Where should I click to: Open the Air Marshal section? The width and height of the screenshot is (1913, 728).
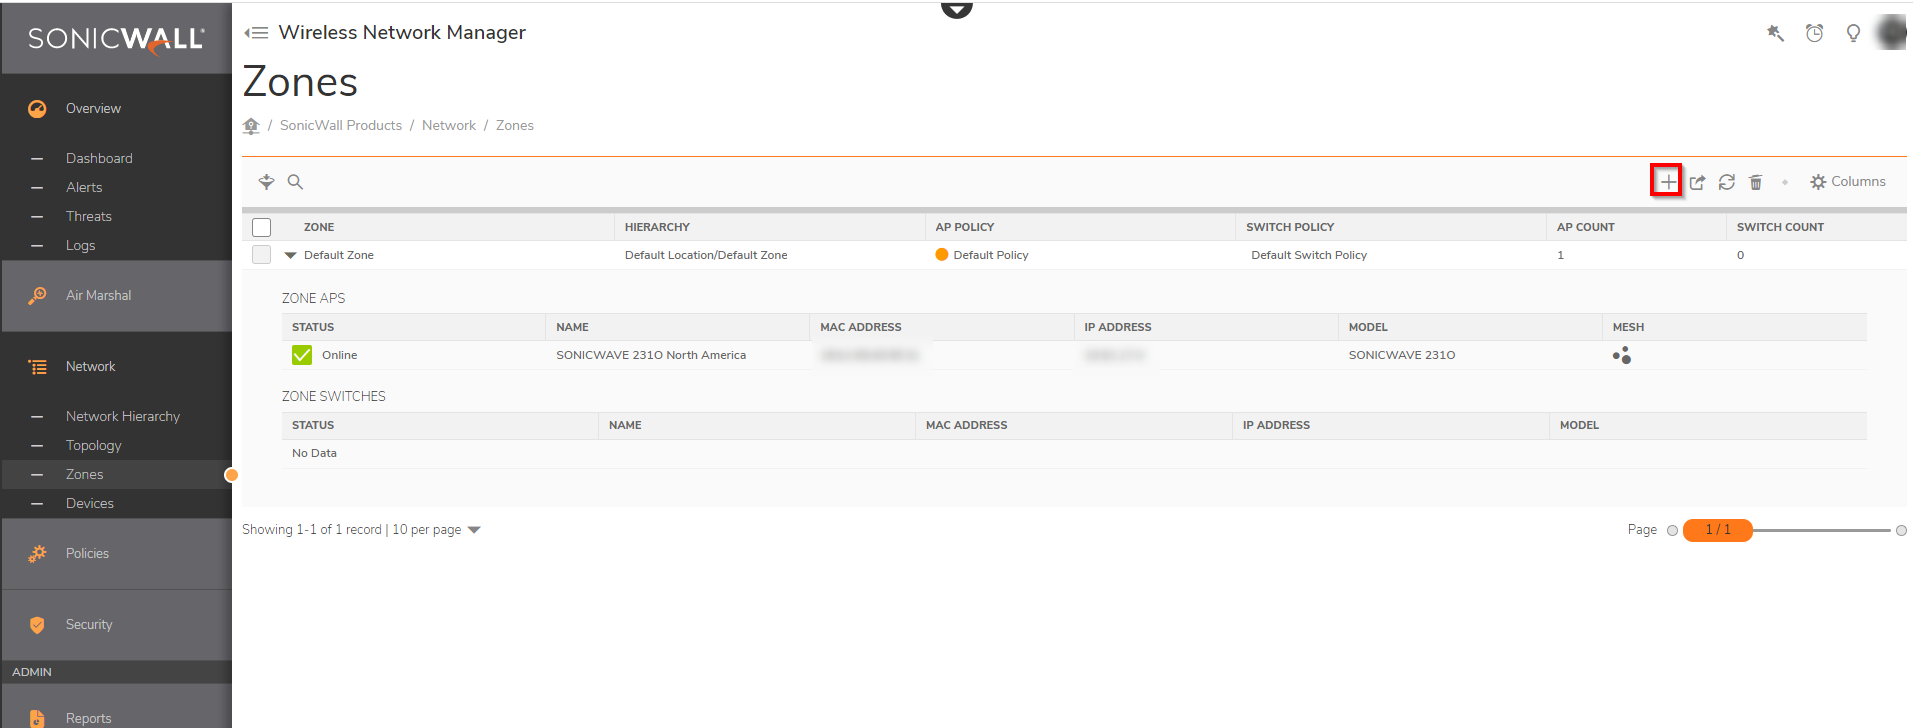[x=98, y=295]
